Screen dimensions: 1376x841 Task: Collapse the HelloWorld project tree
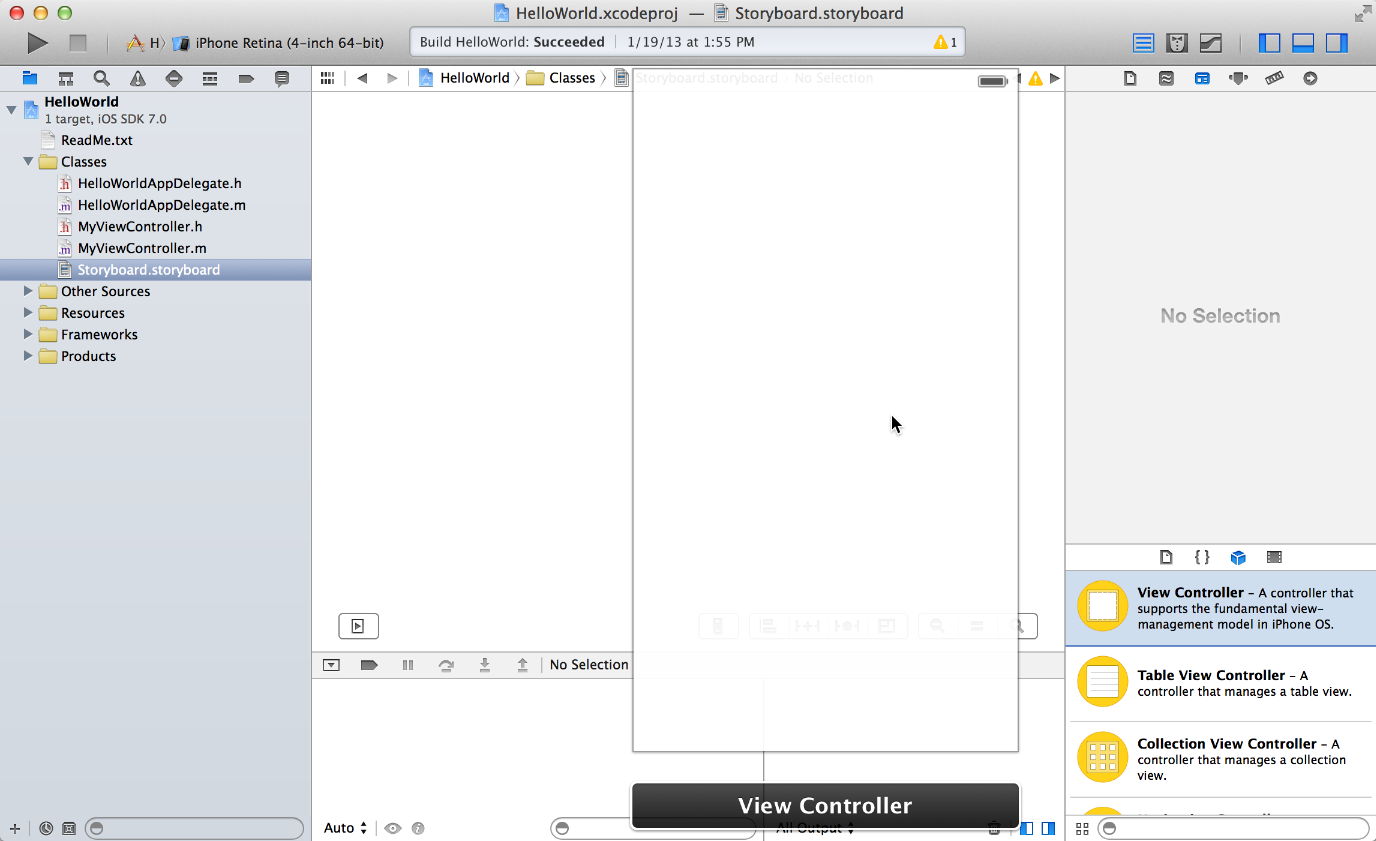[x=11, y=109]
